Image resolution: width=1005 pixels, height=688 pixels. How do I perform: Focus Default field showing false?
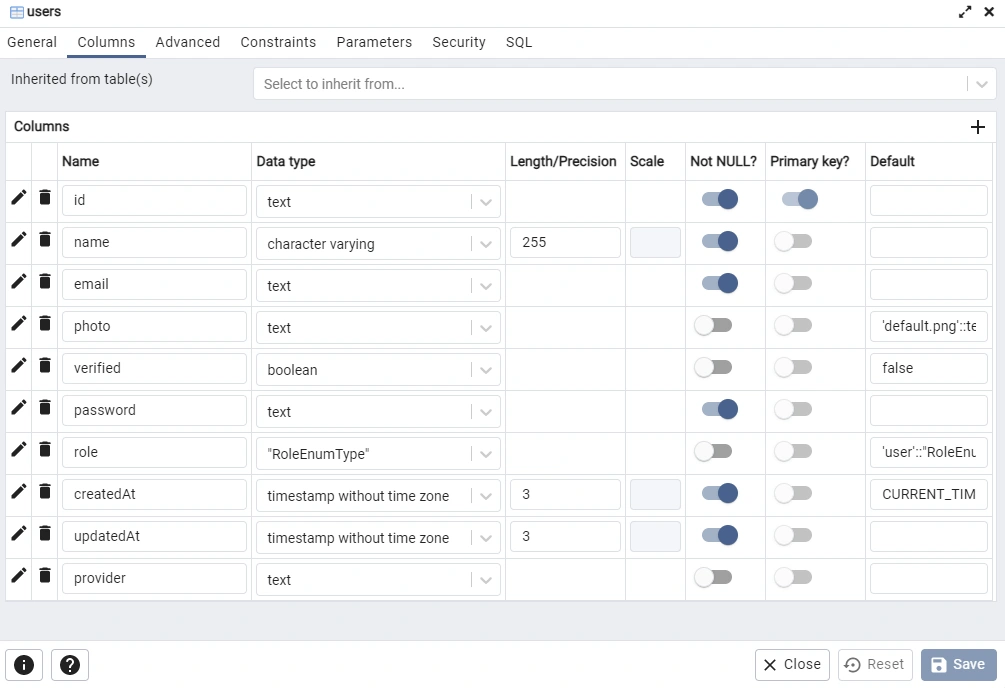[x=929, y=368]
